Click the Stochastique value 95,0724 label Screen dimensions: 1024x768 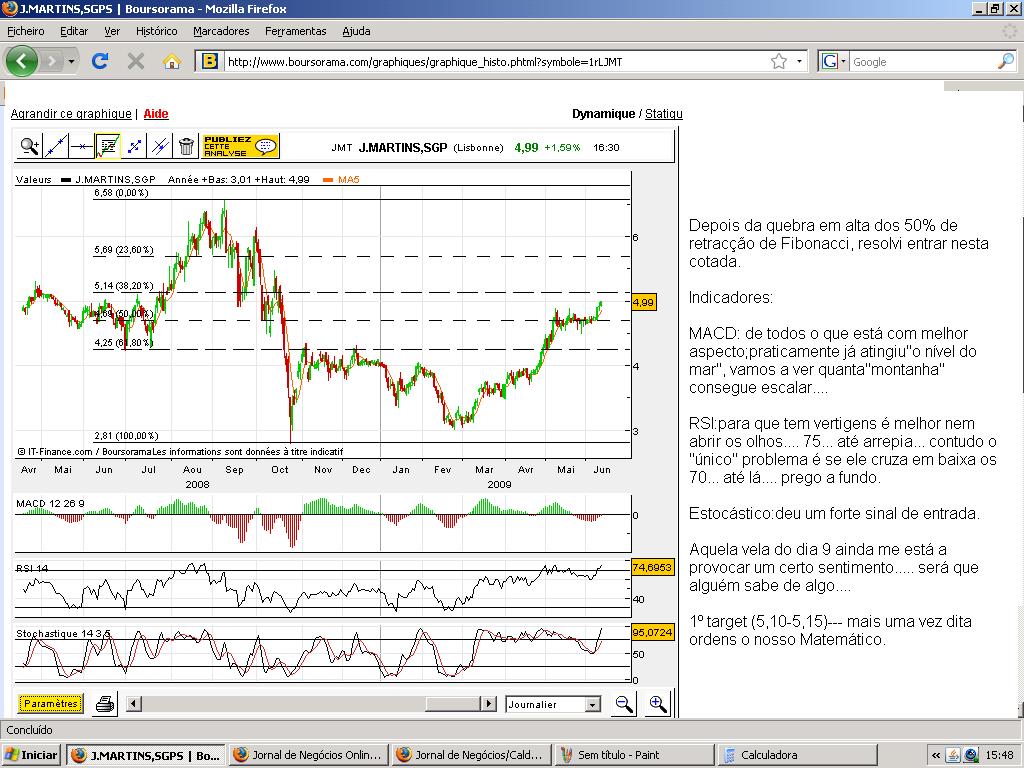(x=652, y=632)
